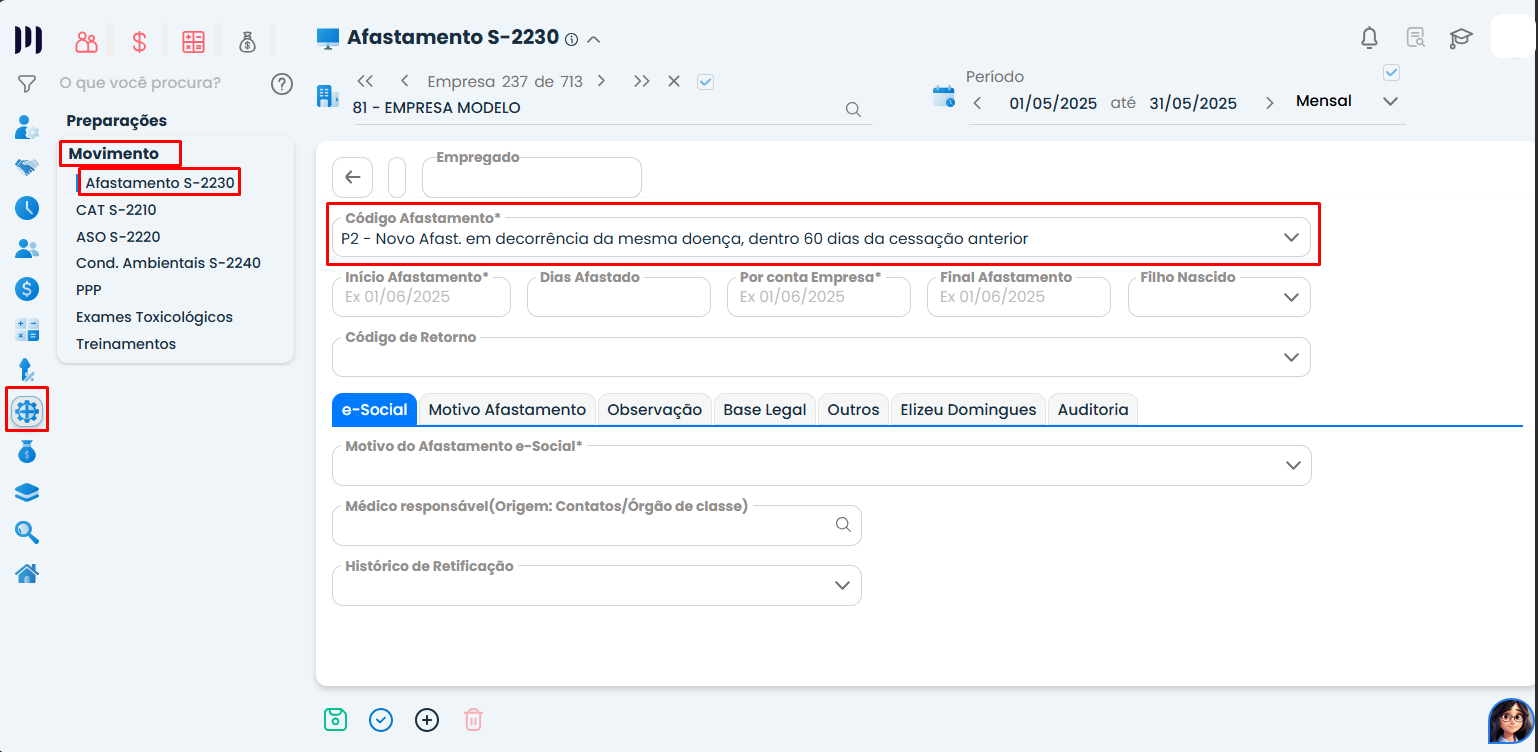Switch to the Motivo Afastamento tab

pos(507,409)
